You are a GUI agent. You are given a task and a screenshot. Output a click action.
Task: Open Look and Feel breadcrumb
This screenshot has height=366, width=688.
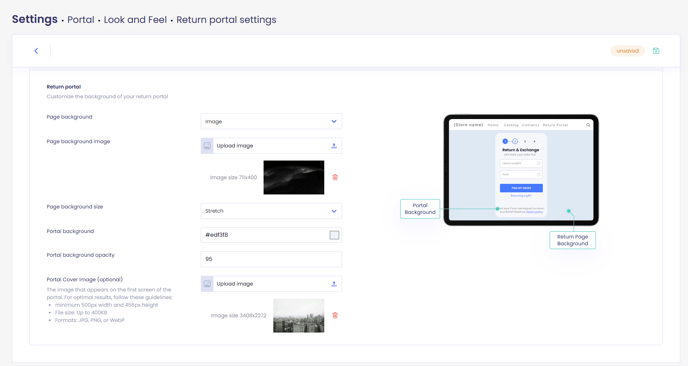pos(135,20)
